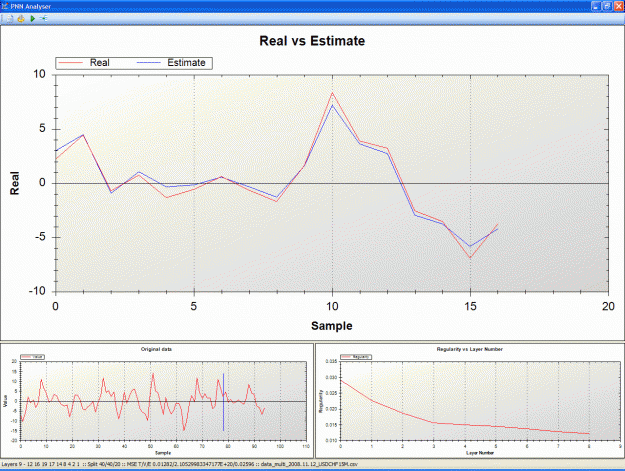Viewport: 625px width, 471px height.
Task: Click the y-axis tick label -10 in main chart
Action: point(37,291)
